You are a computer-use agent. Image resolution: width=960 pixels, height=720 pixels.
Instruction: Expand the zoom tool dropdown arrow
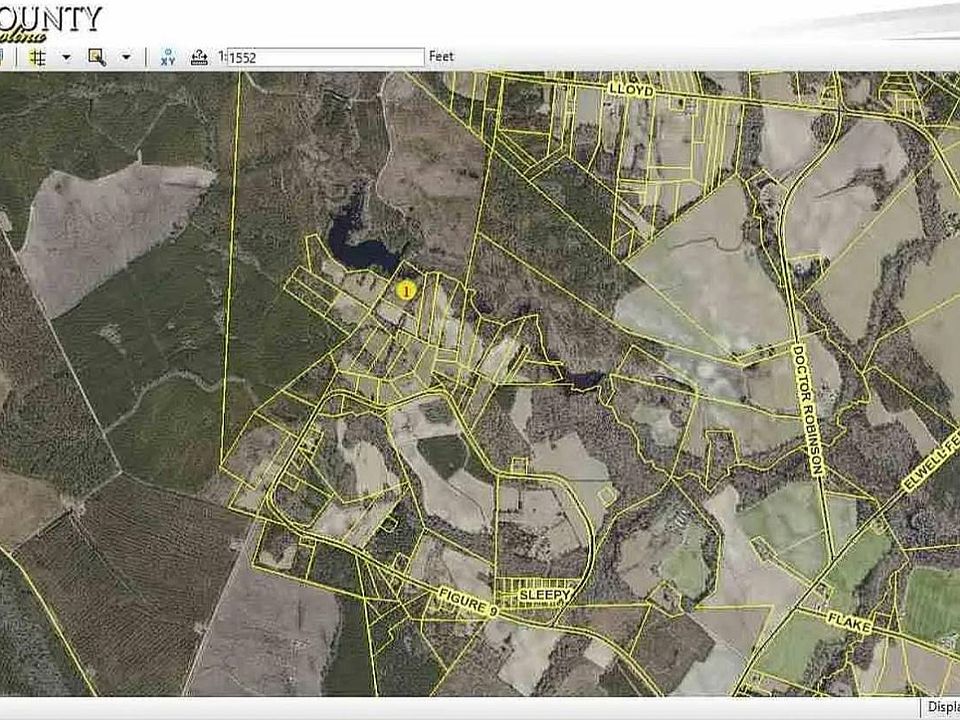[x=126, y=58]
